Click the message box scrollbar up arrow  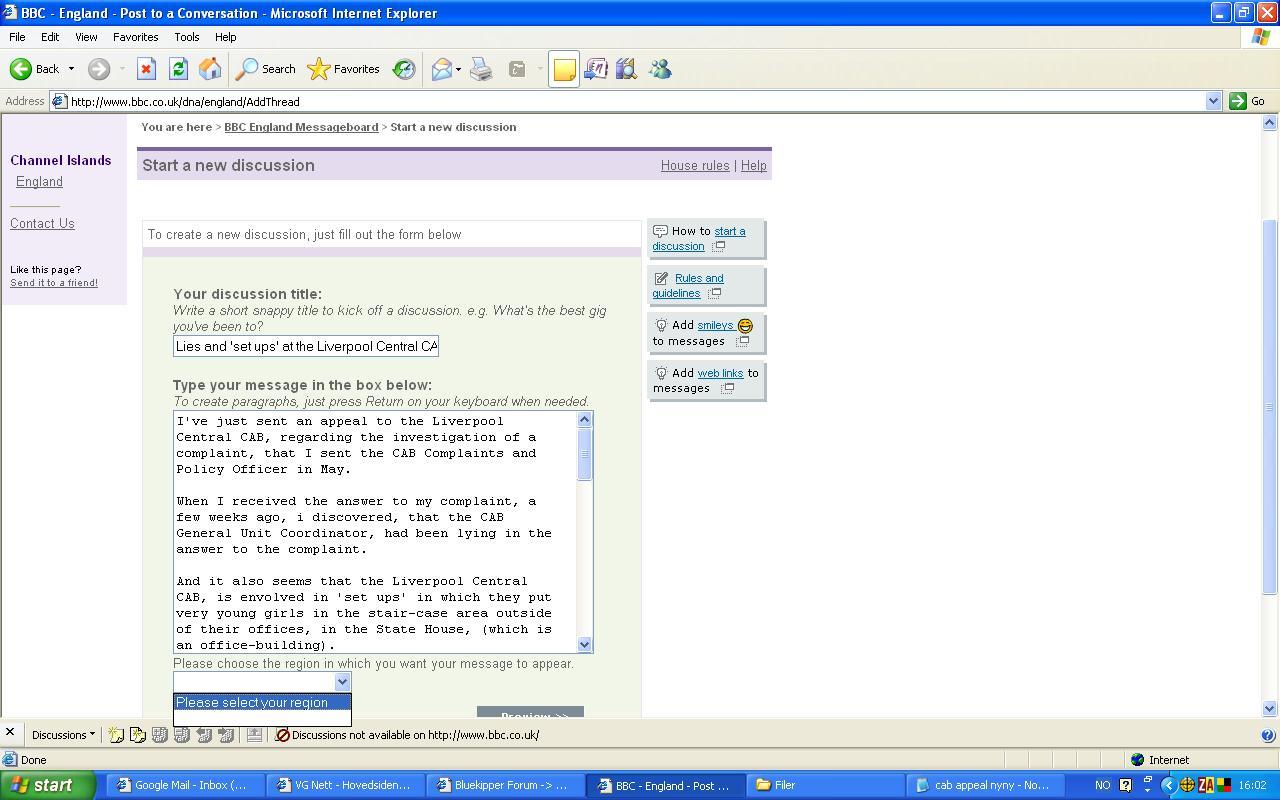coord(585,420)
